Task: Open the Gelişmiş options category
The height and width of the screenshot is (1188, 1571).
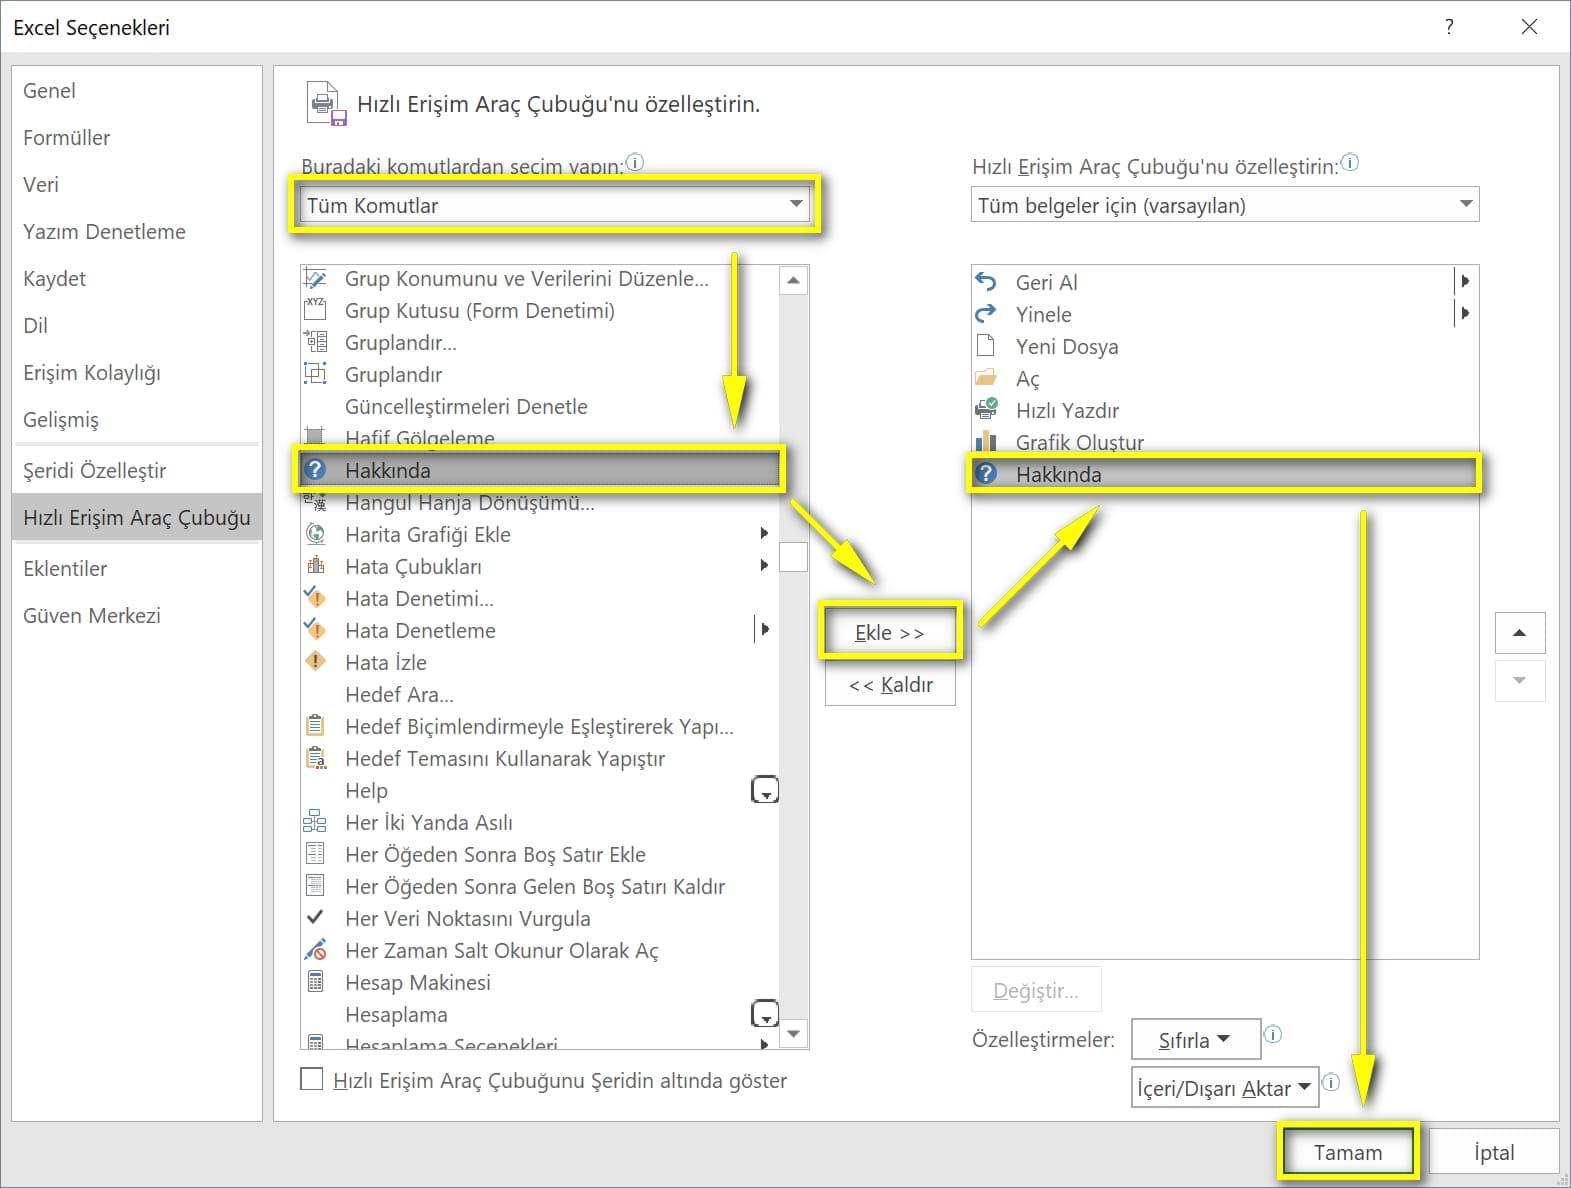Action: tap(137, 420)
